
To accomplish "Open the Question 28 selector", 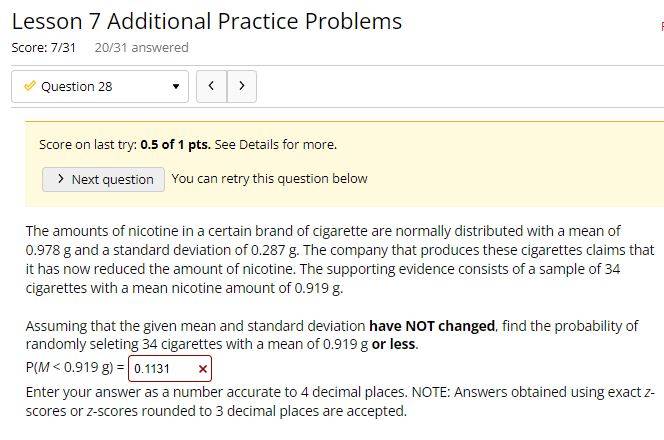I will (100, 86).
